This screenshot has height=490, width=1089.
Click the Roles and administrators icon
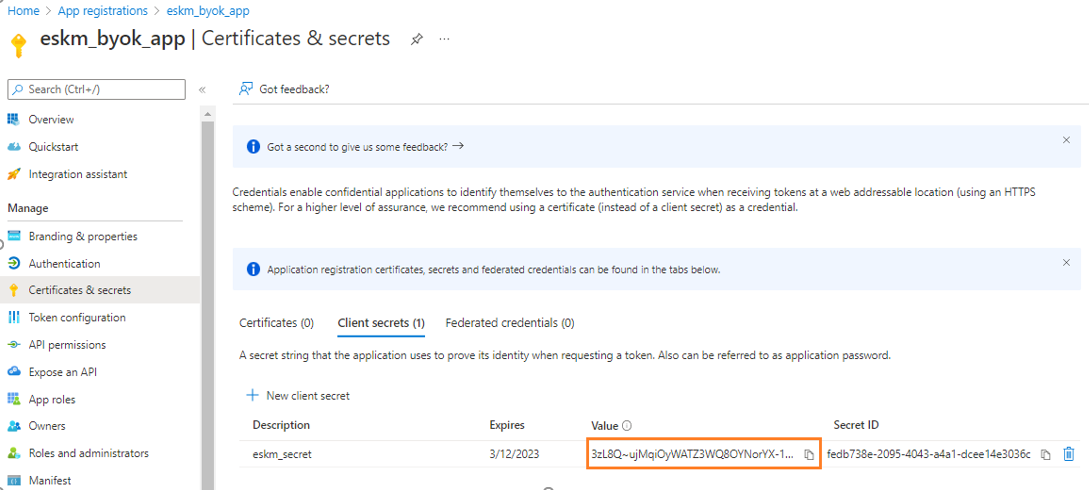pos(13,453)
